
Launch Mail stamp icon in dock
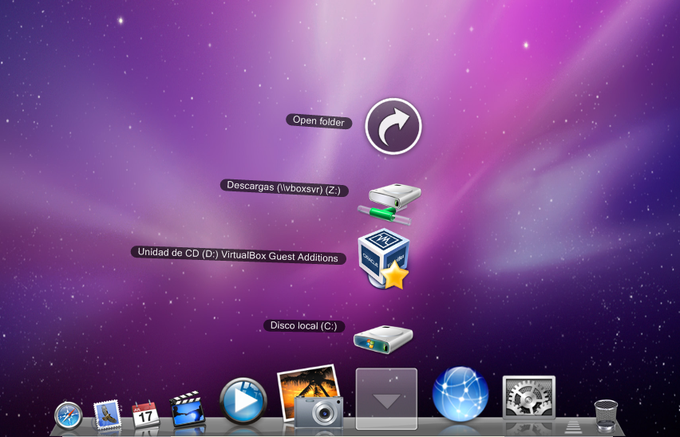(x=107, y=414)
